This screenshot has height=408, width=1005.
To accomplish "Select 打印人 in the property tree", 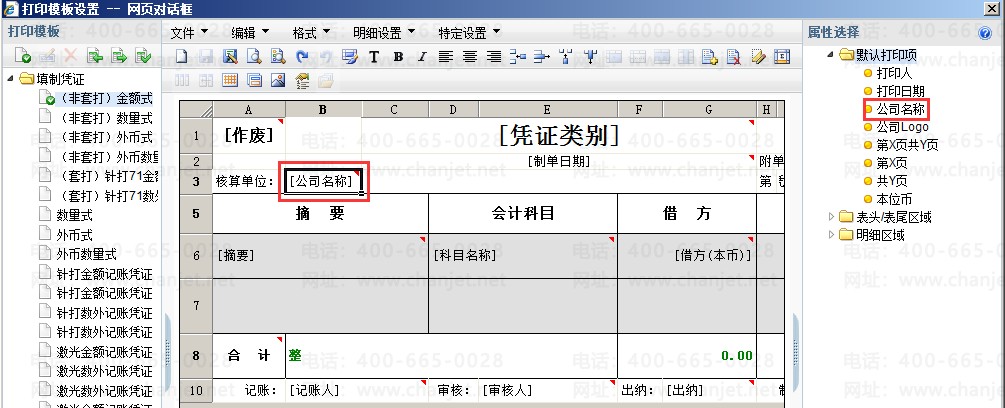I will coord(894,73).
